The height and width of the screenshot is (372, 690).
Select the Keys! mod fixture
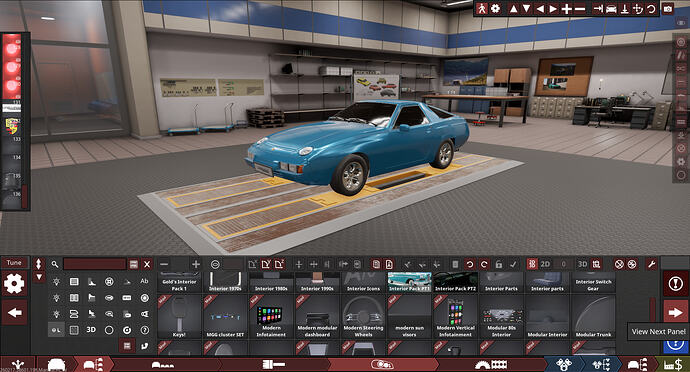tap(179, 317)
